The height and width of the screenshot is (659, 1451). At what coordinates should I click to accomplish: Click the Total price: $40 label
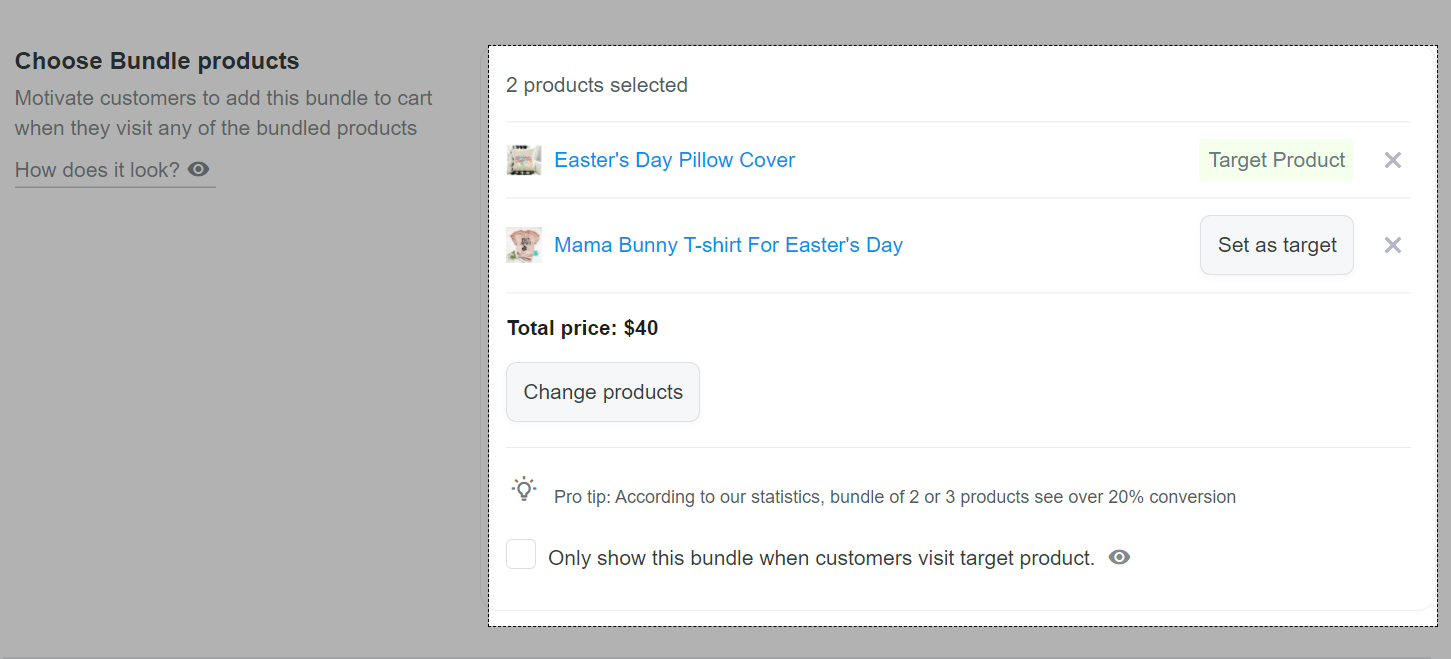[x=582, y=328]
